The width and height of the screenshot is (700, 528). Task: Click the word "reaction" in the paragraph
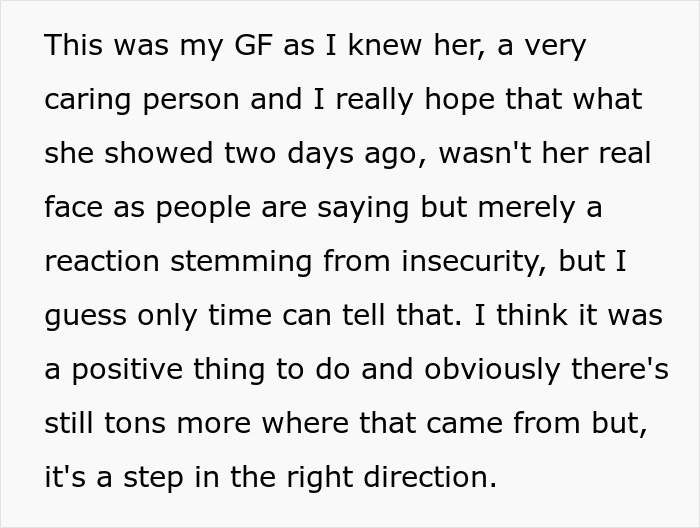click(x=103, y=262)
